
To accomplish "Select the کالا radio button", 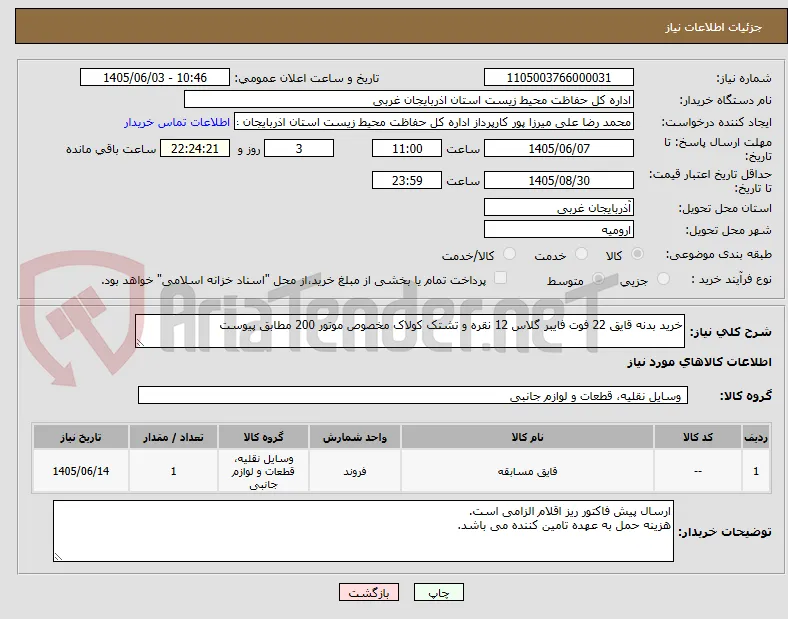I will pyautogui.click(x=637, y=254).
